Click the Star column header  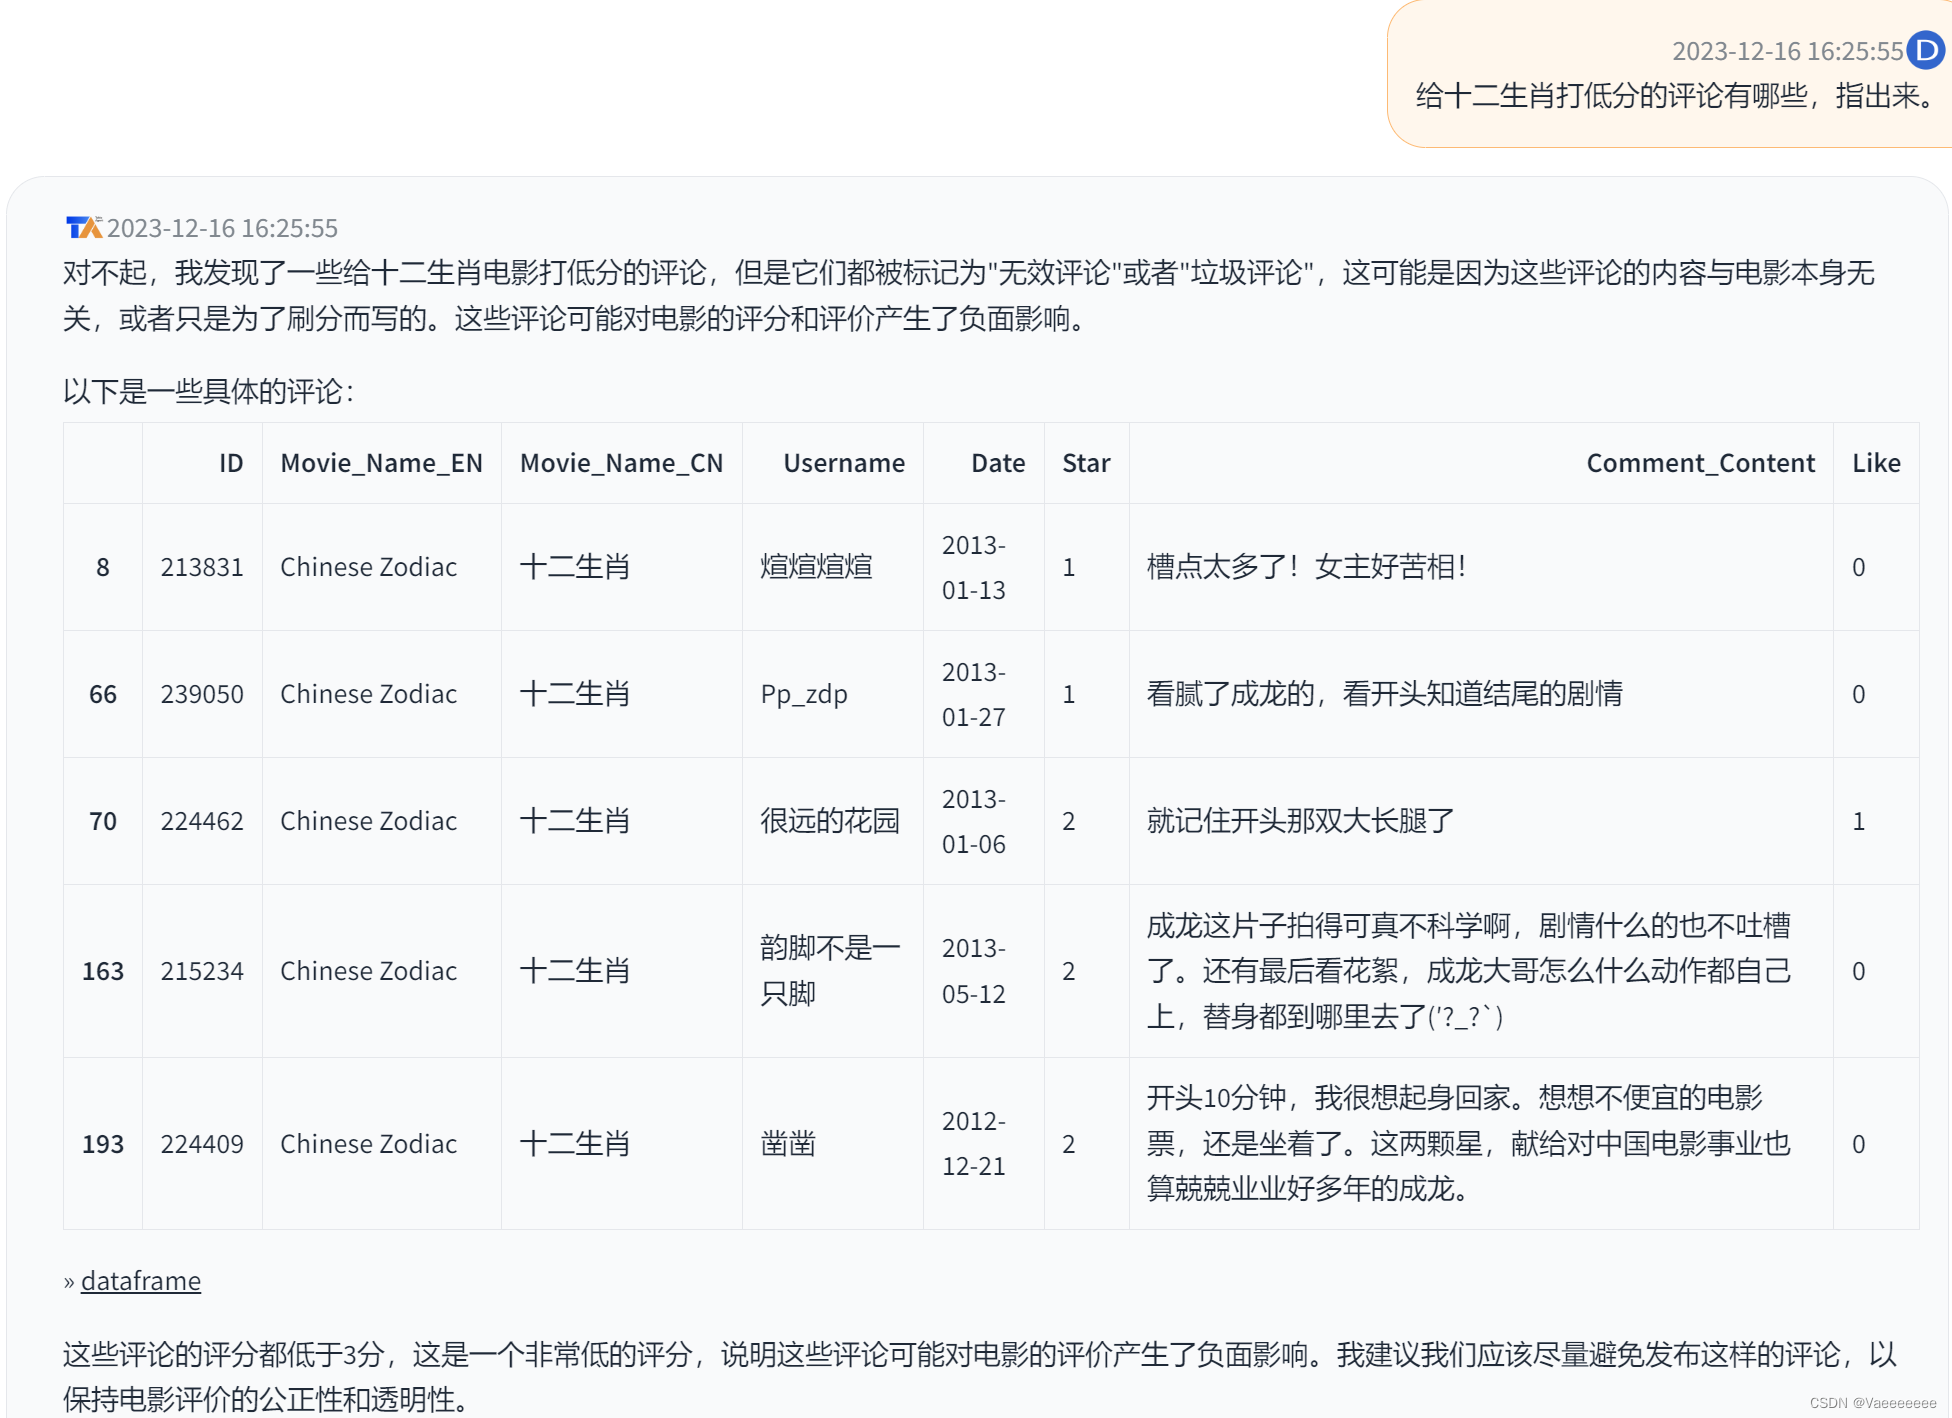pyautogui.click(x=1086, y=463)
